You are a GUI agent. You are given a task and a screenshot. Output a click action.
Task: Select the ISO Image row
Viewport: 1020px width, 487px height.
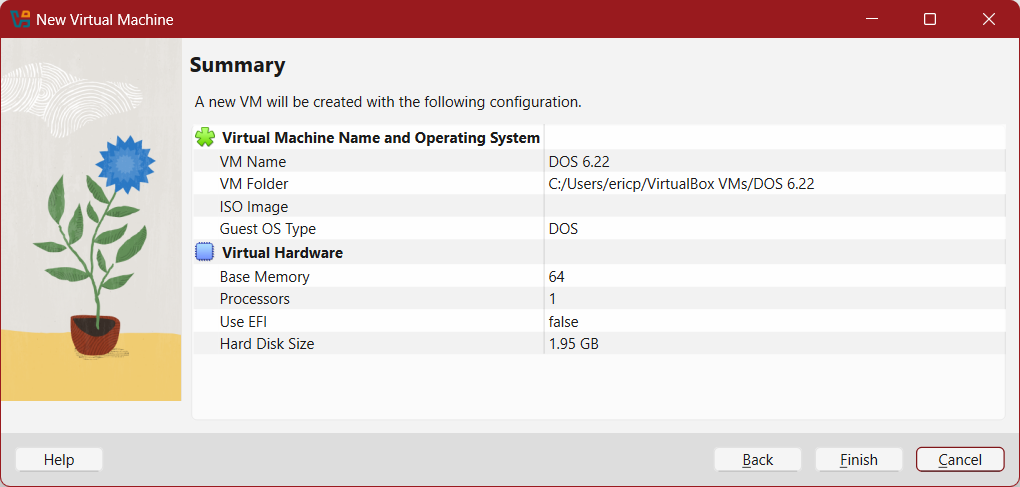pyautogui.click(x=254, y=207)
